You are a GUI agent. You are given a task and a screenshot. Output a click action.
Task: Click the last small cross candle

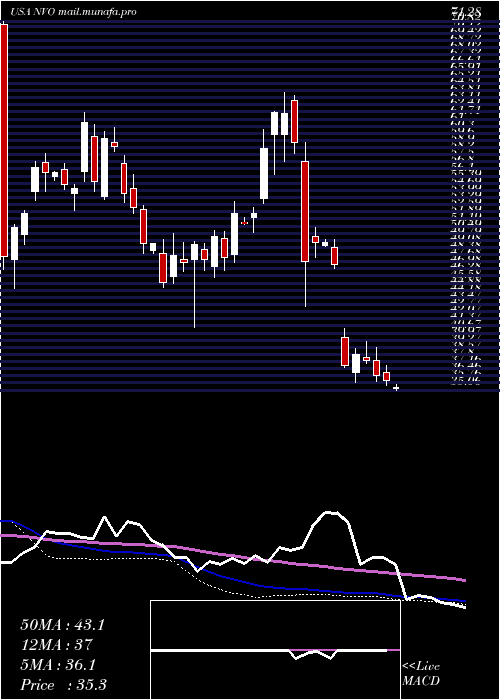(396, 388)
